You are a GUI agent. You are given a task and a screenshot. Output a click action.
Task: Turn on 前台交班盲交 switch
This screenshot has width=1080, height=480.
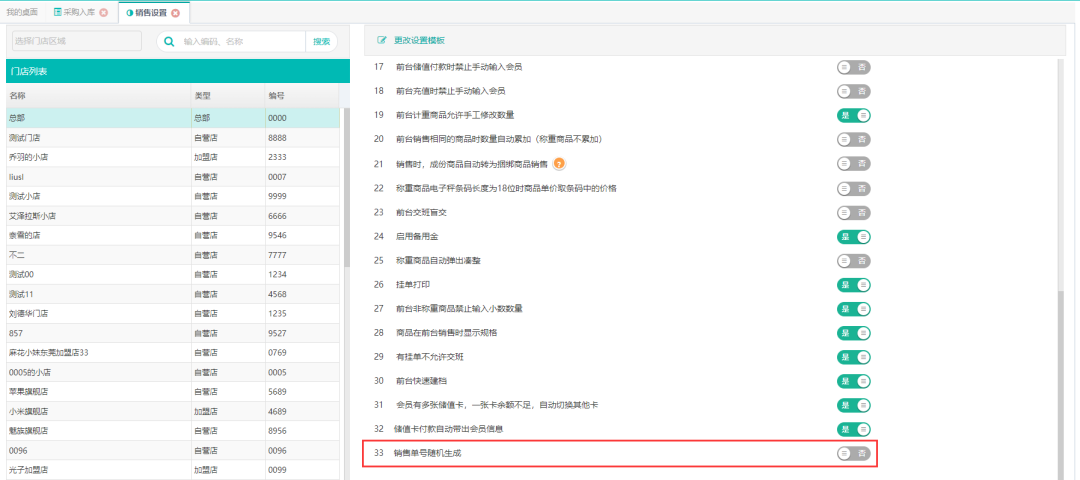click(x=853, y=212)
